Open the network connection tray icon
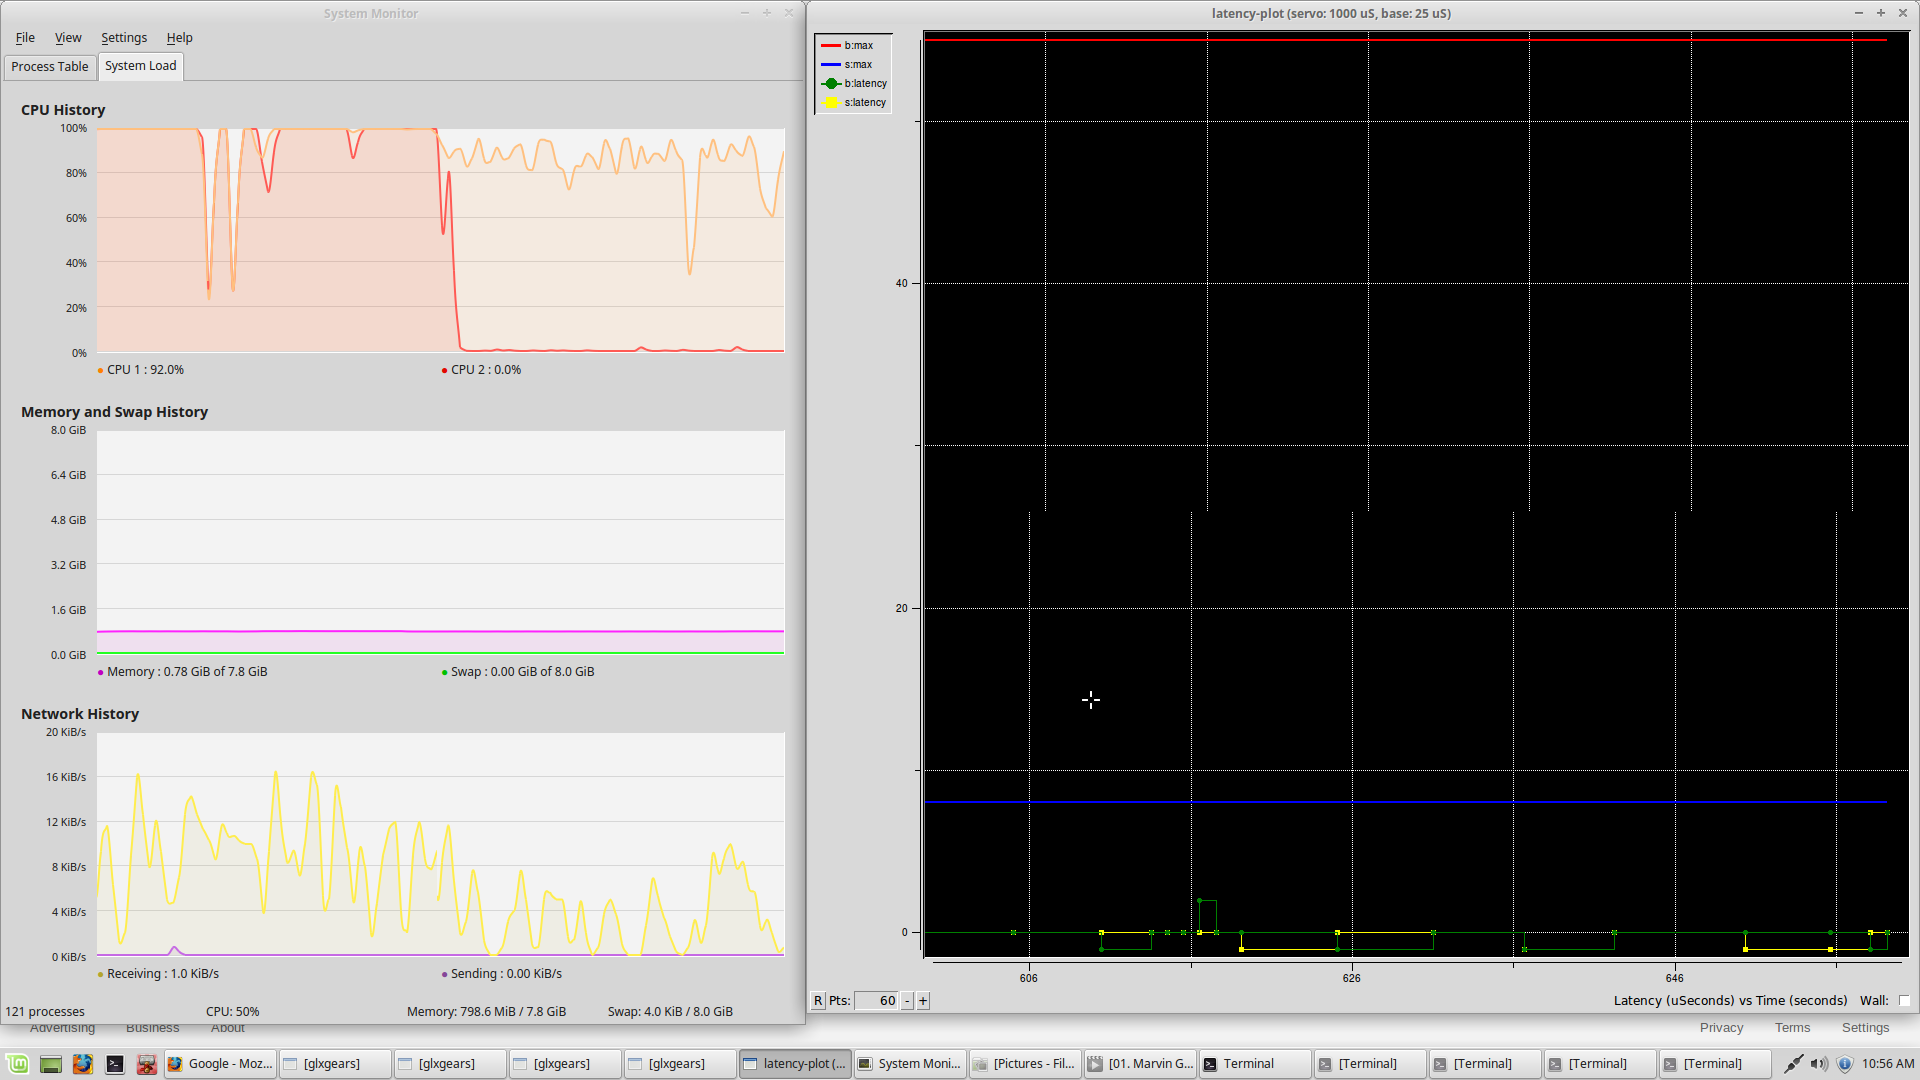 pos(1794,1064)
